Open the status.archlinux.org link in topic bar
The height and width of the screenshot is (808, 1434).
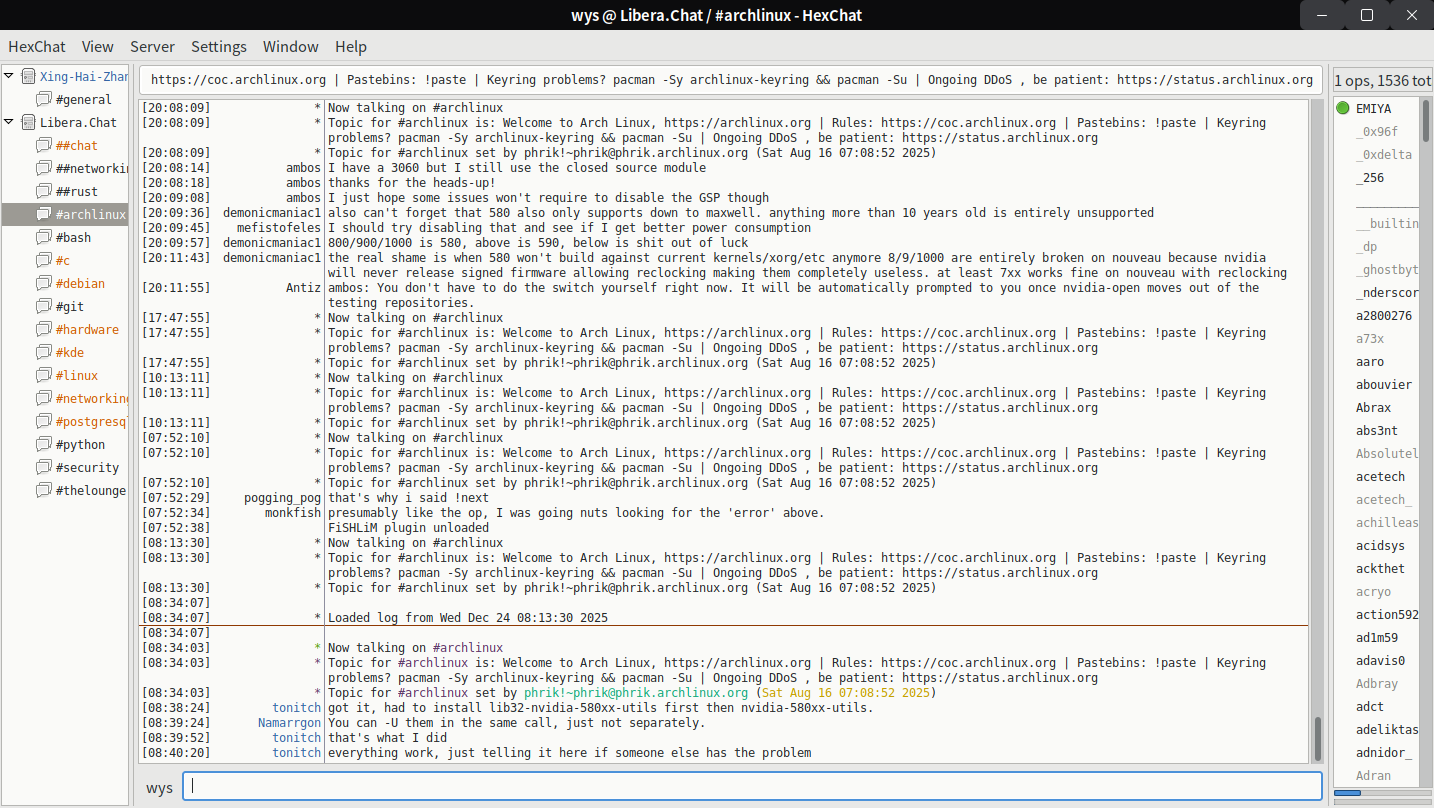click(x=1214, y=80)
